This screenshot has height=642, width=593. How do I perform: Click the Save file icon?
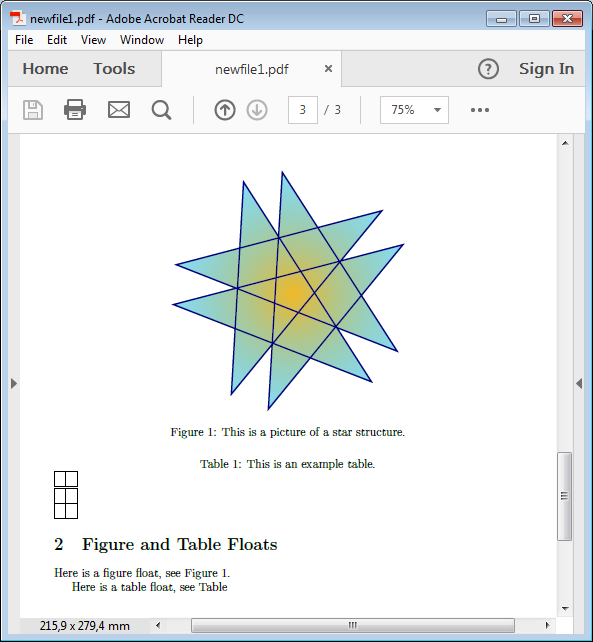(x=33, y=110)
